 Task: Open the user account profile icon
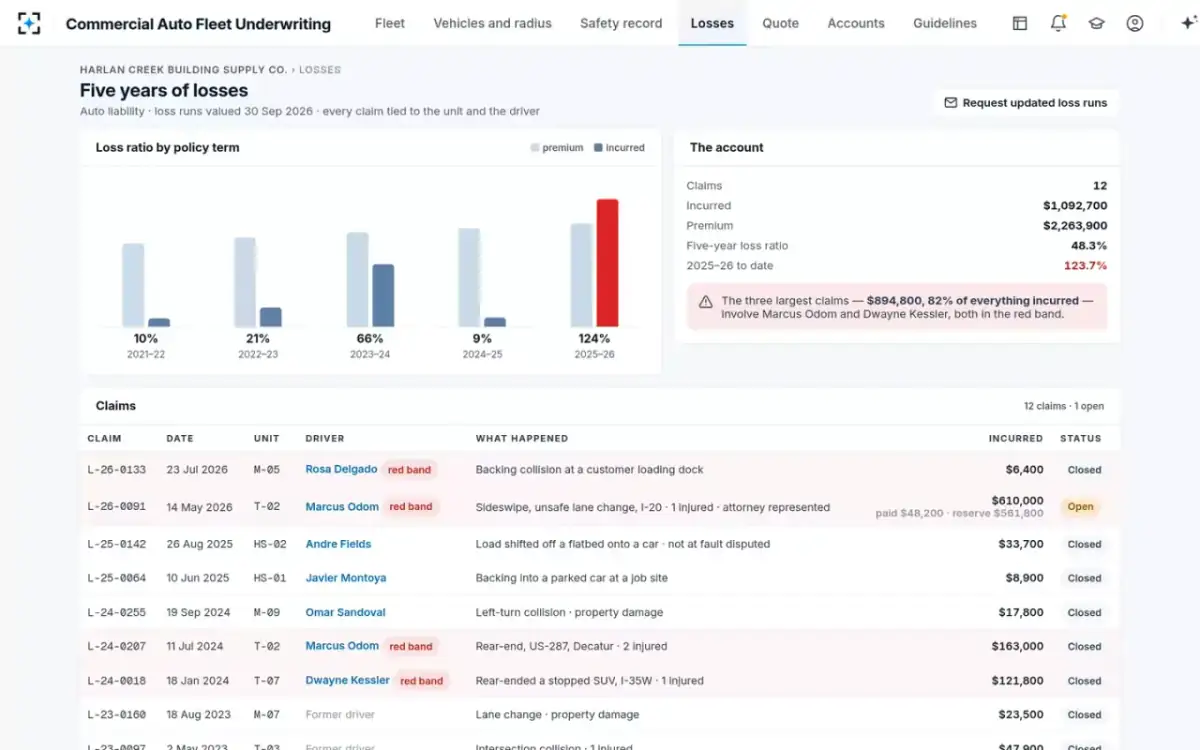click(1134, 23)
